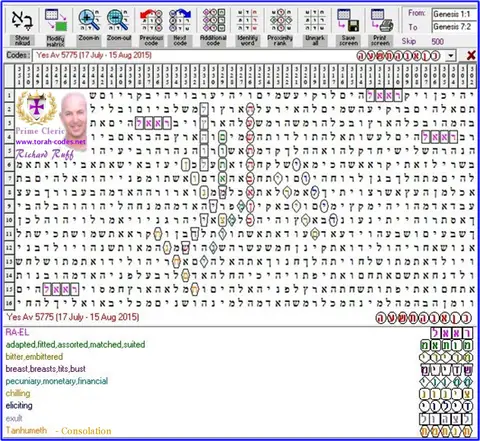480x441 pixels.
Task: Click the Print screen label button
Action: pos(380,40)
